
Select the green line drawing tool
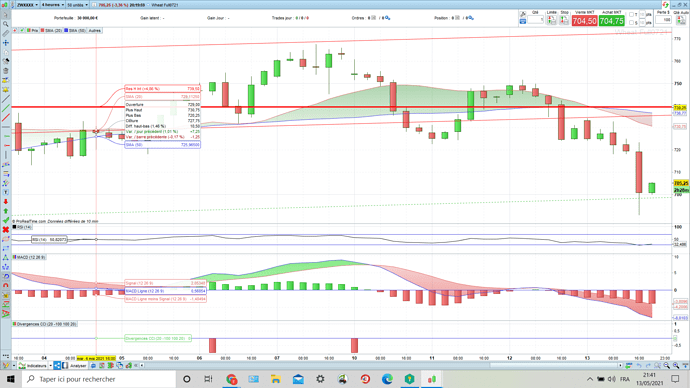(x=6, y=108)
